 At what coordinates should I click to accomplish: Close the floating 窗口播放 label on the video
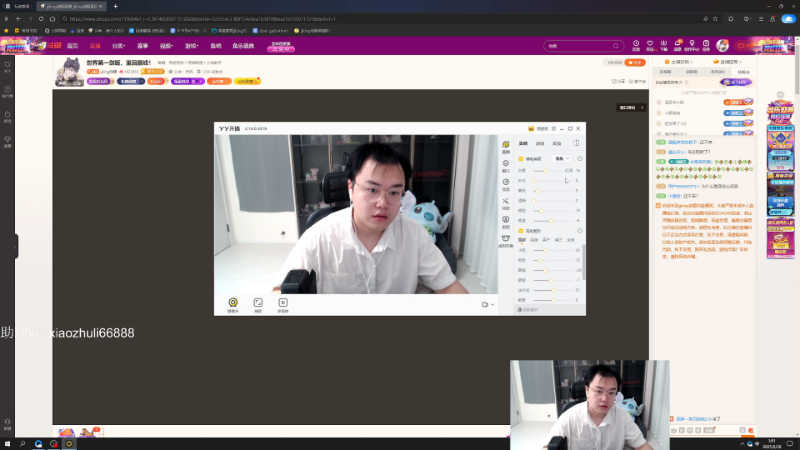pyautogui.click(x=642, y=108)
